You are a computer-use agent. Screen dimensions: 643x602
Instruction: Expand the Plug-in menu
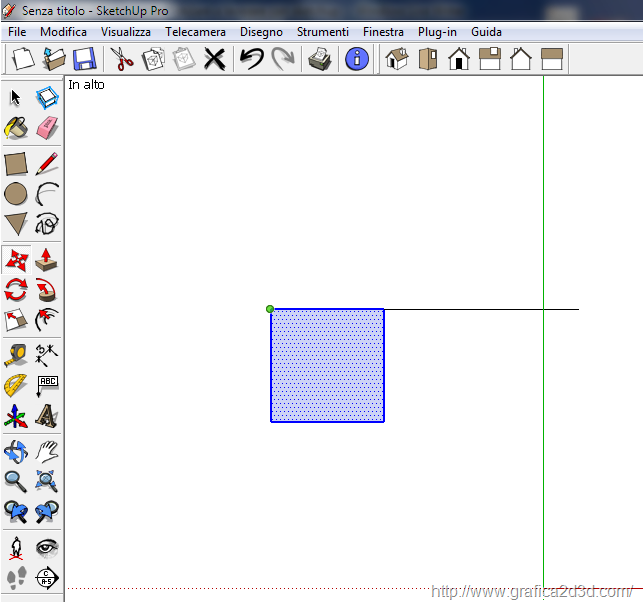pos(437,32)
